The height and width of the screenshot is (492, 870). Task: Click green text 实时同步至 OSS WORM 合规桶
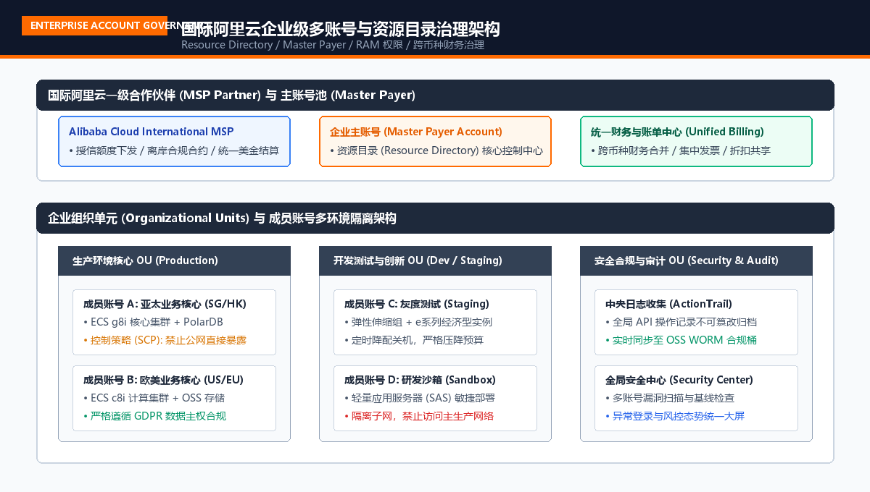pyautogui.click(x=681, y=340)
